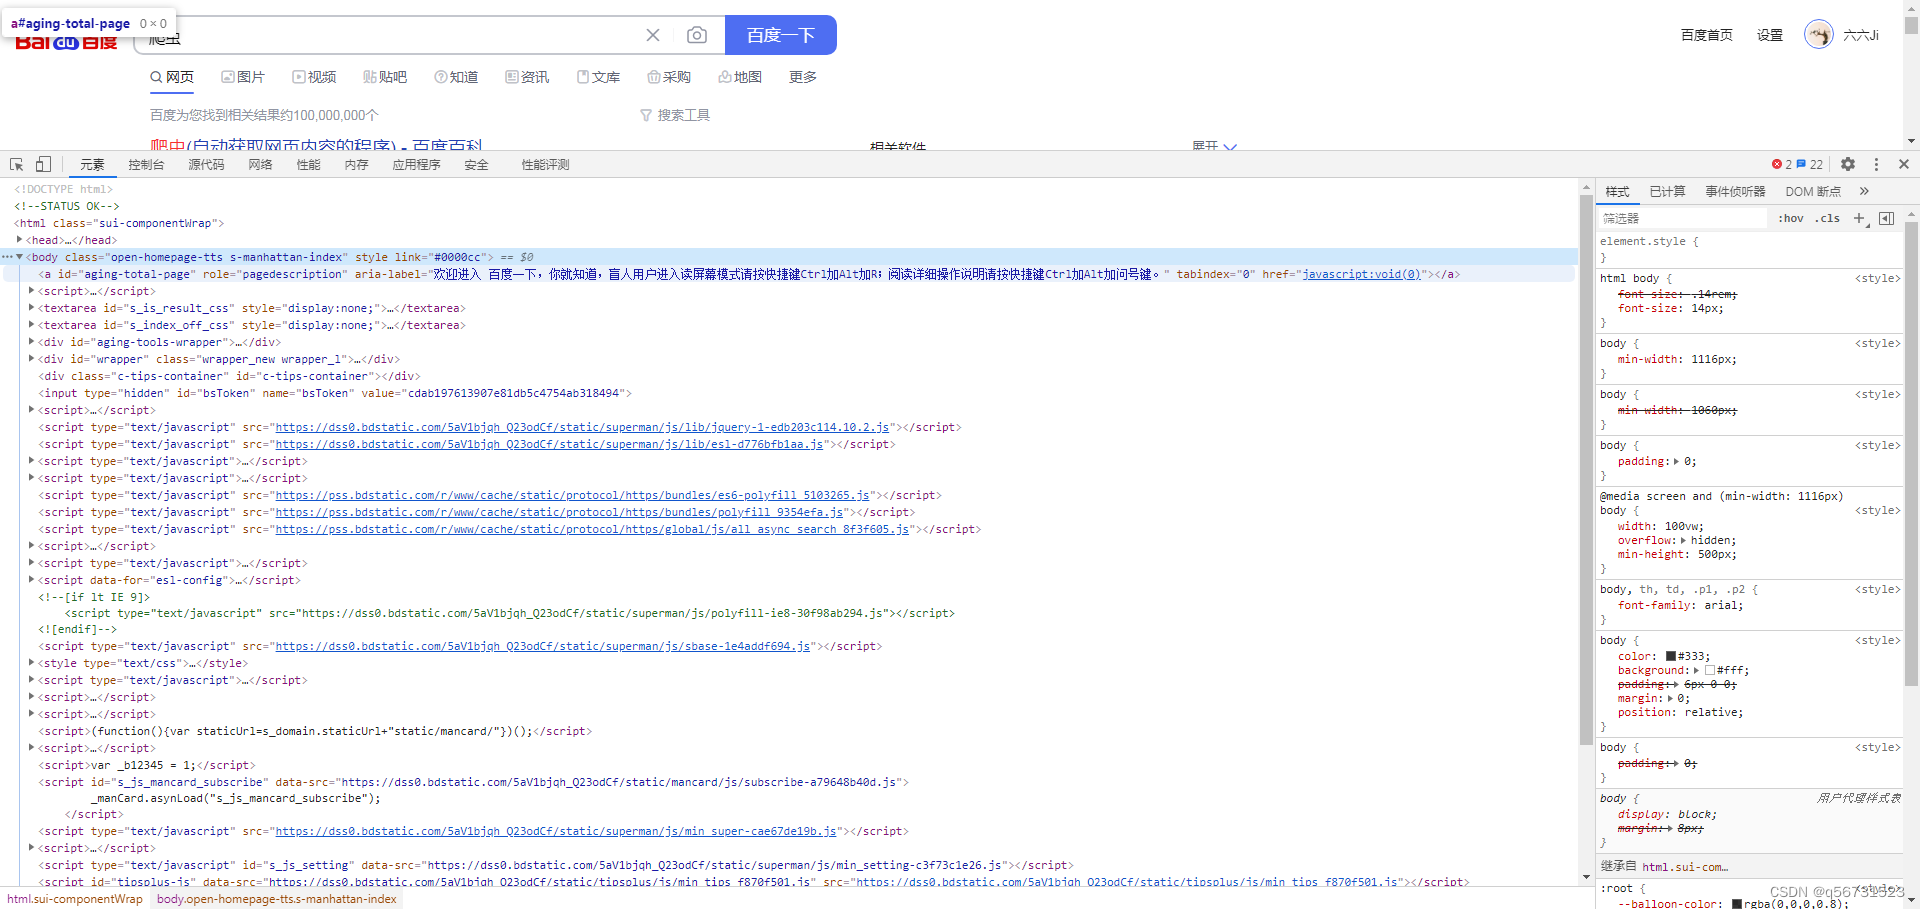Open the javascript:void(0) href link
Screen dimensions: 1920x909
point(1362,274)
